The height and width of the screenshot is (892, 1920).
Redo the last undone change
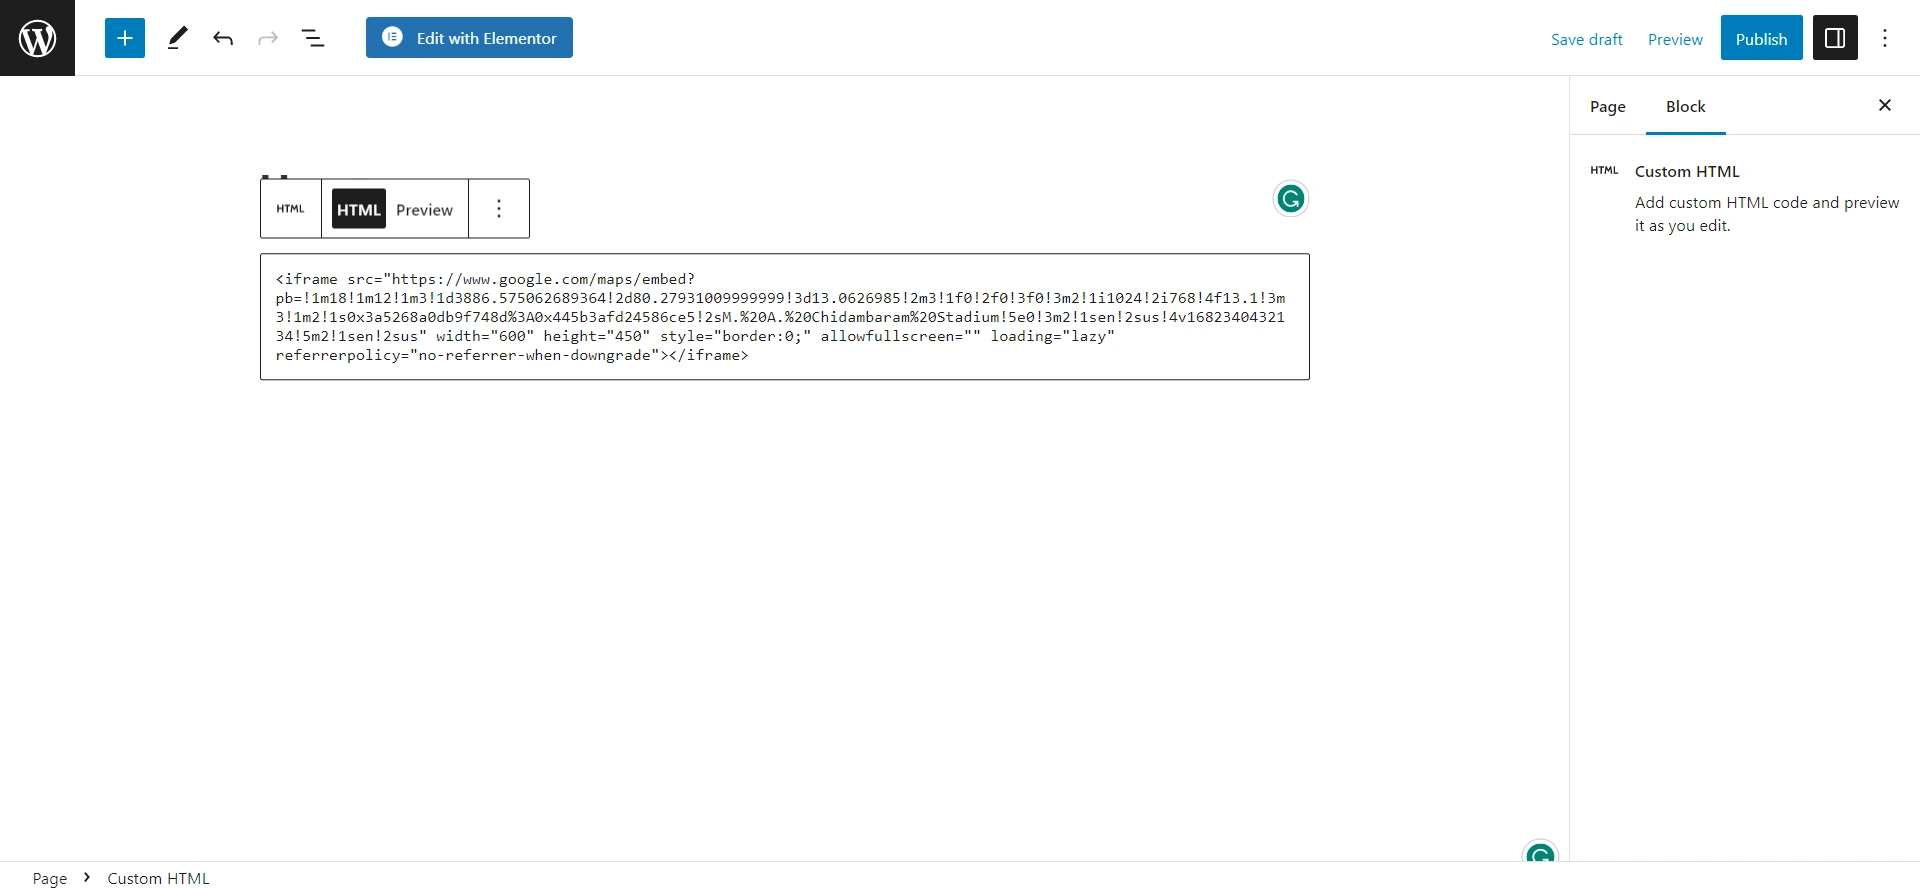pyautogui.click(x=267, y=38)
